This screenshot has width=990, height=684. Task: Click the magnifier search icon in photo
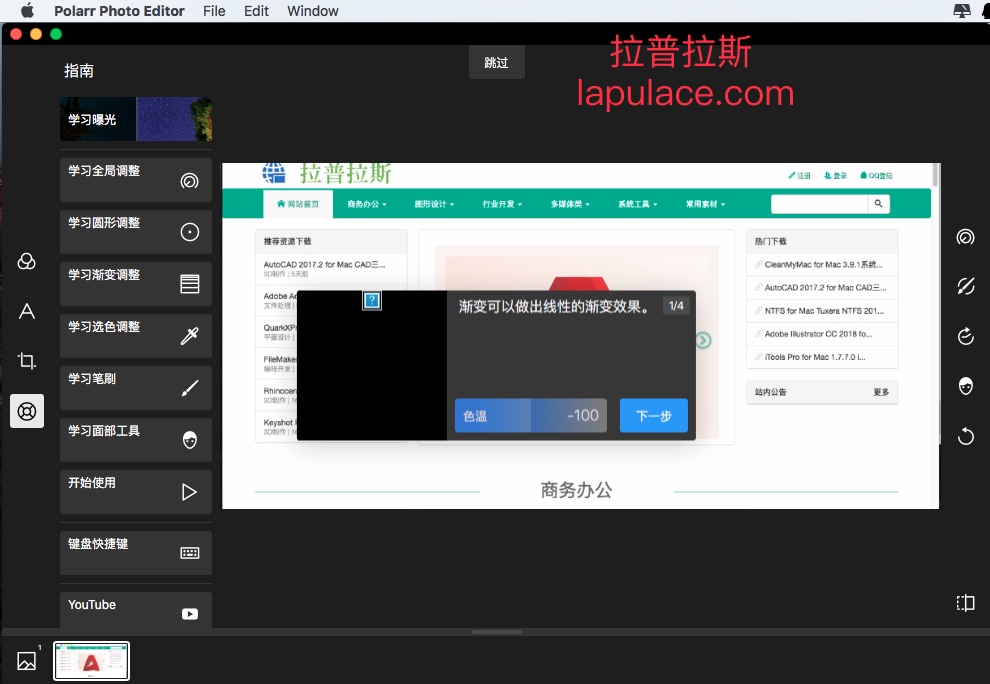(878, 203)
